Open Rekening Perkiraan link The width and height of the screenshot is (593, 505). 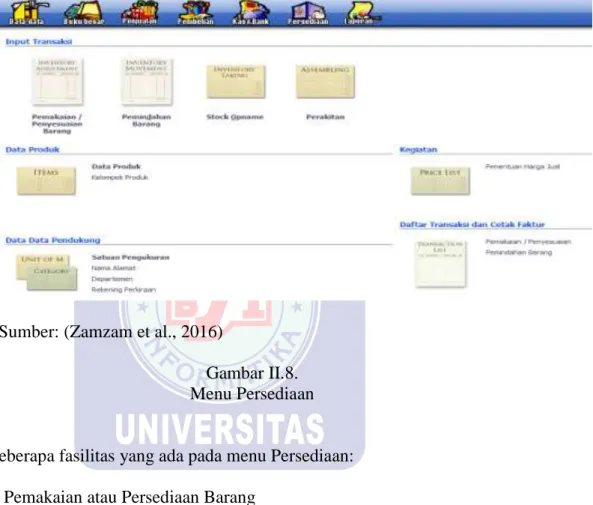point(124,290)
